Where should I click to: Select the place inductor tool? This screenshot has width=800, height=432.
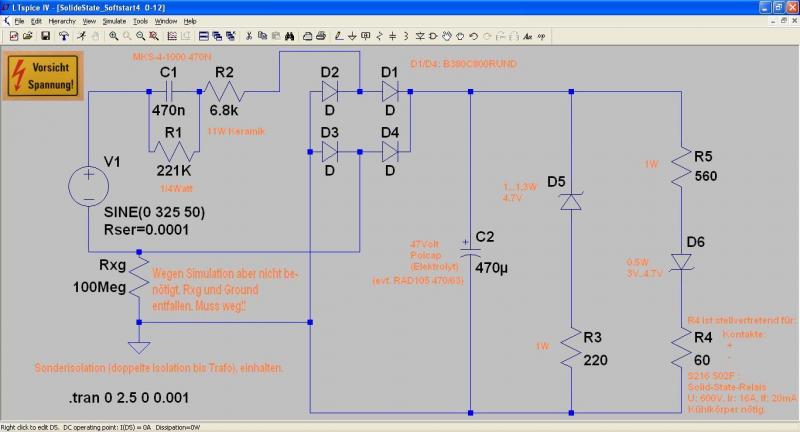[x=406, y=36]
